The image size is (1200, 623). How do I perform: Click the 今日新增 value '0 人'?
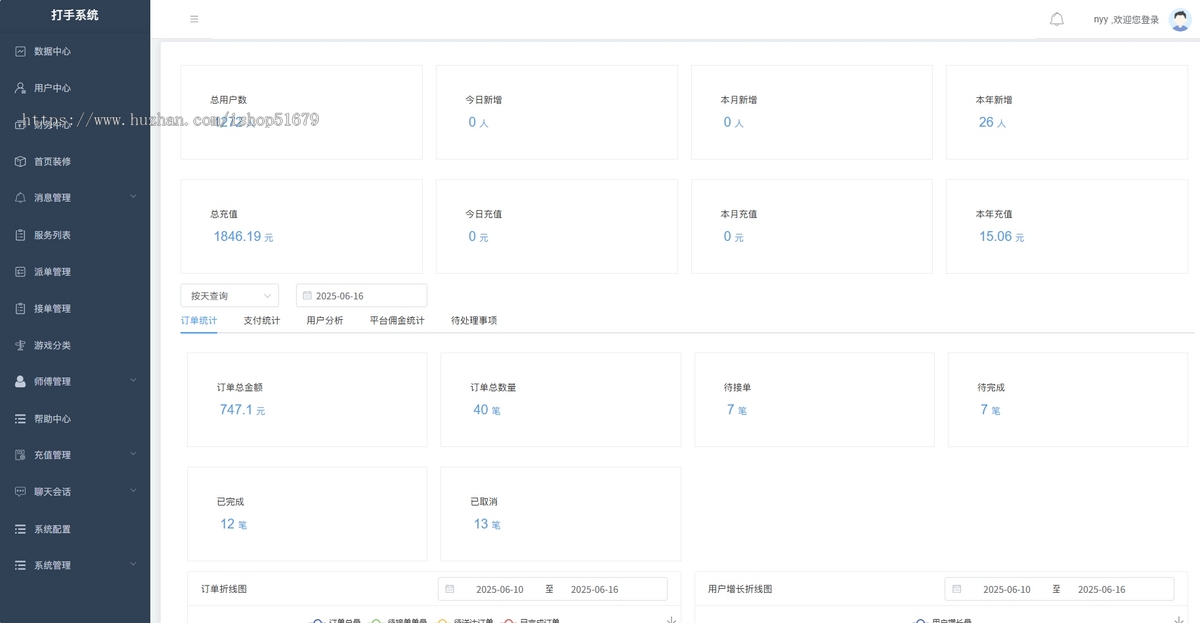click(x=478, y=122)
